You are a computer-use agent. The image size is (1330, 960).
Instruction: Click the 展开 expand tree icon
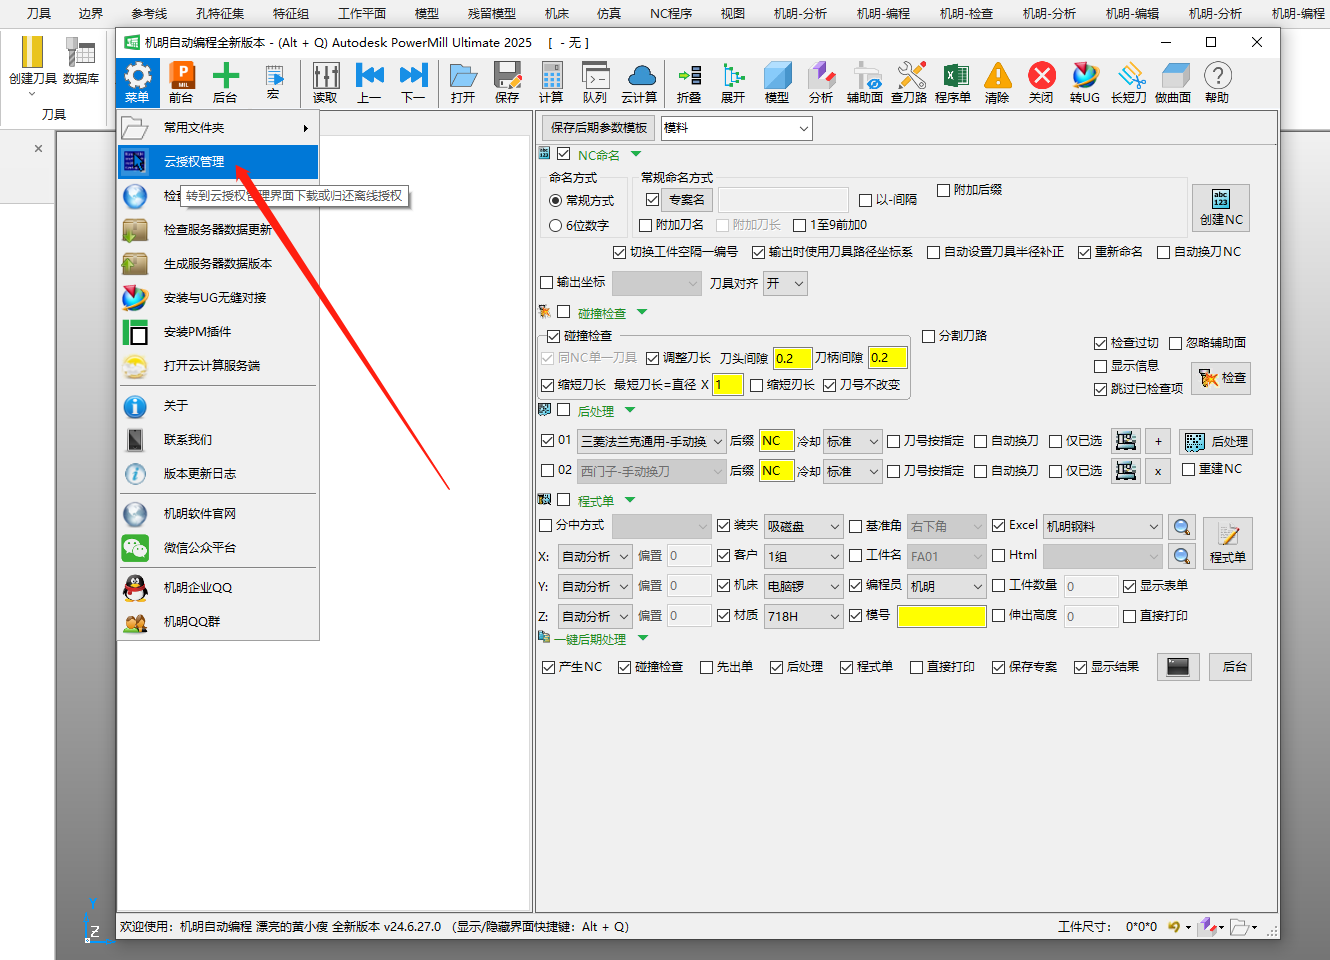(x=733, y=82)
